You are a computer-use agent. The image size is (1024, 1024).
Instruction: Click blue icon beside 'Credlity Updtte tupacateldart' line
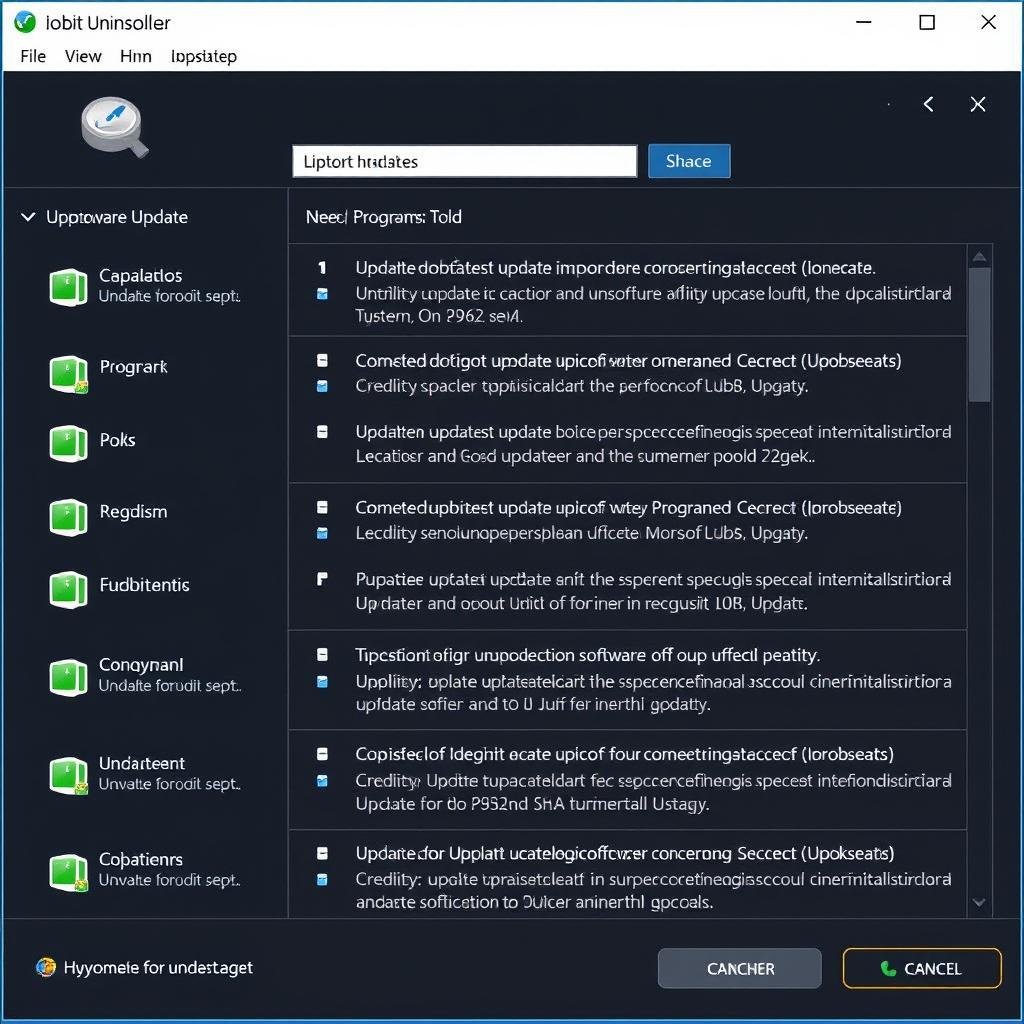(x=322, y=780)
